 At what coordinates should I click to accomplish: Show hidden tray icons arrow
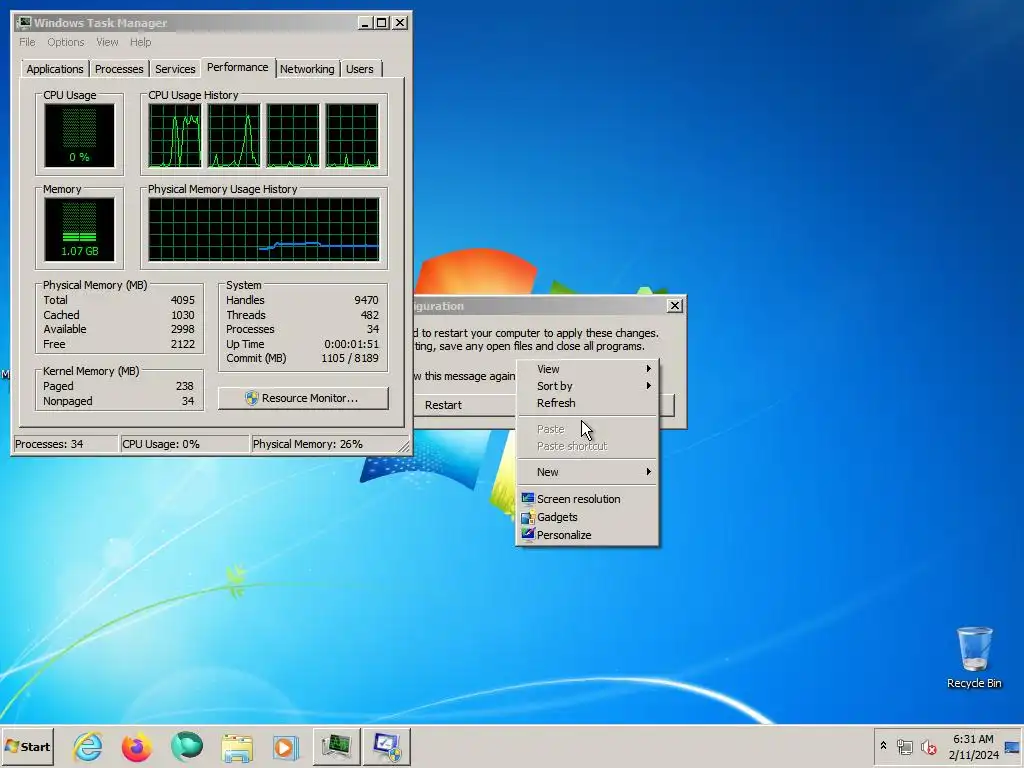pos(883,746)
